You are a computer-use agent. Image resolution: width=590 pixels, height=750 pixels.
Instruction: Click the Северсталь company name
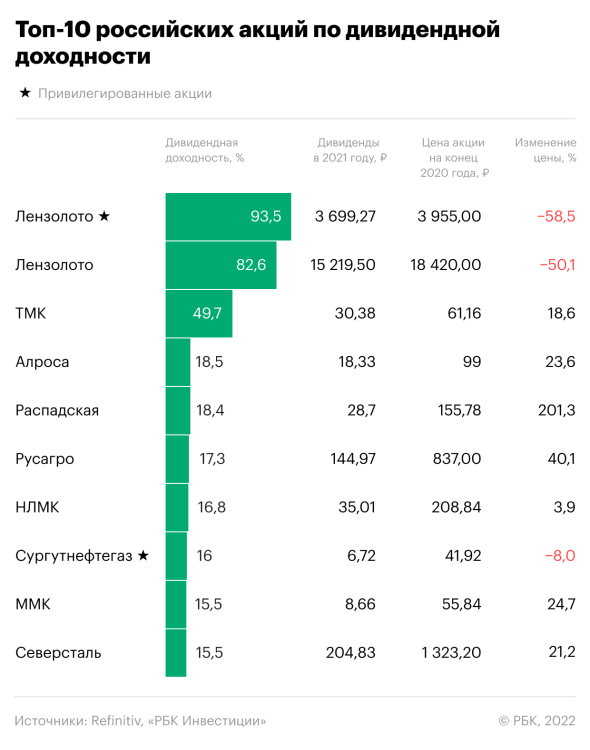[x=58, y=652]
